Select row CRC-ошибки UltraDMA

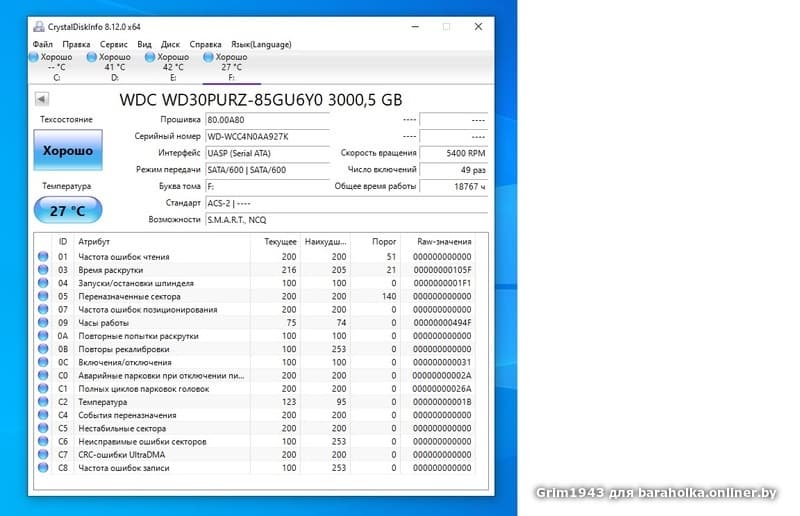tap(255, 454)
